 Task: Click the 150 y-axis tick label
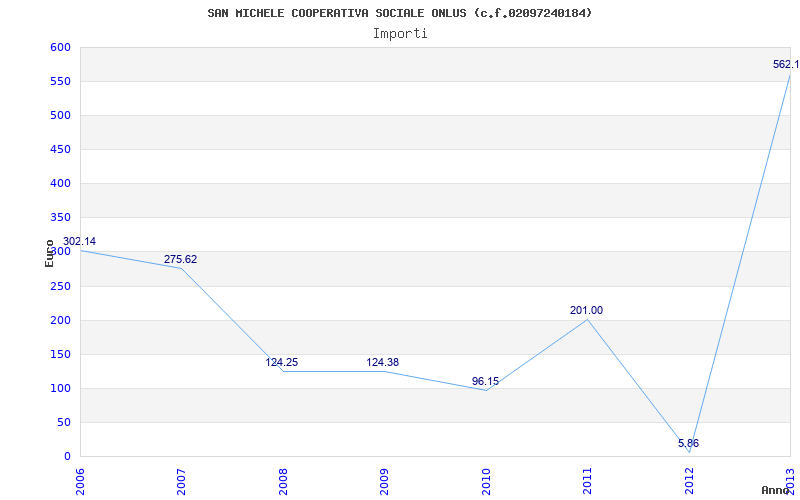tap(60, 355)
